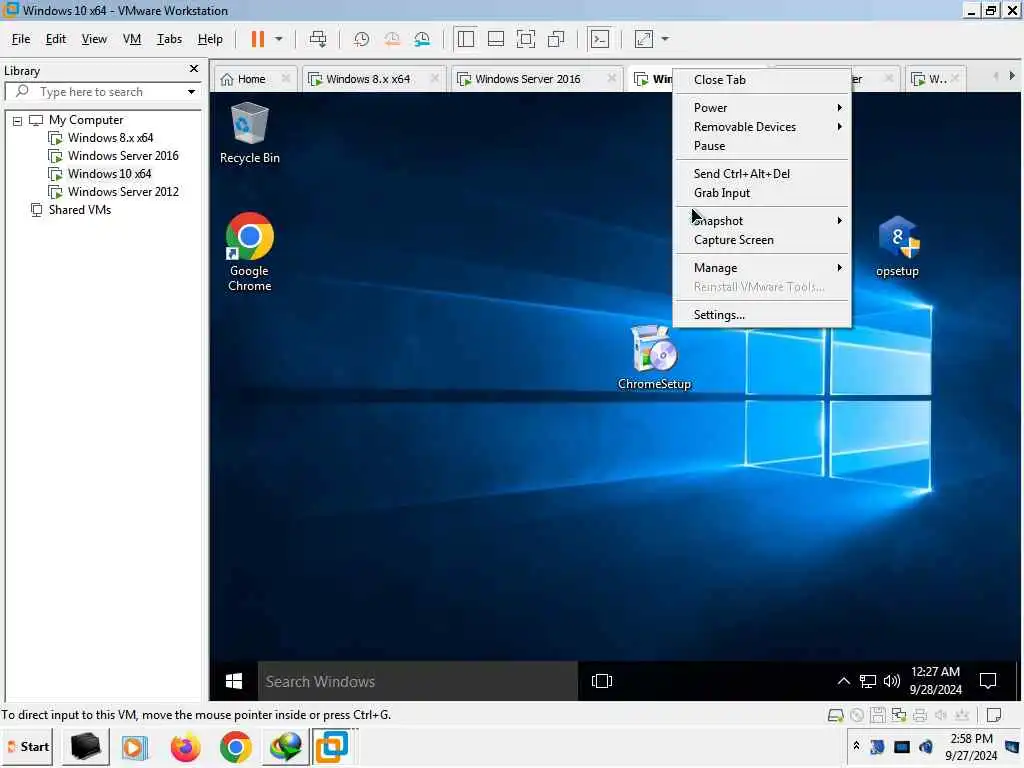Expand the Manage submenu
This screenshot has width=1024, height=768.
pyautogui.click(x=762, y=268)
